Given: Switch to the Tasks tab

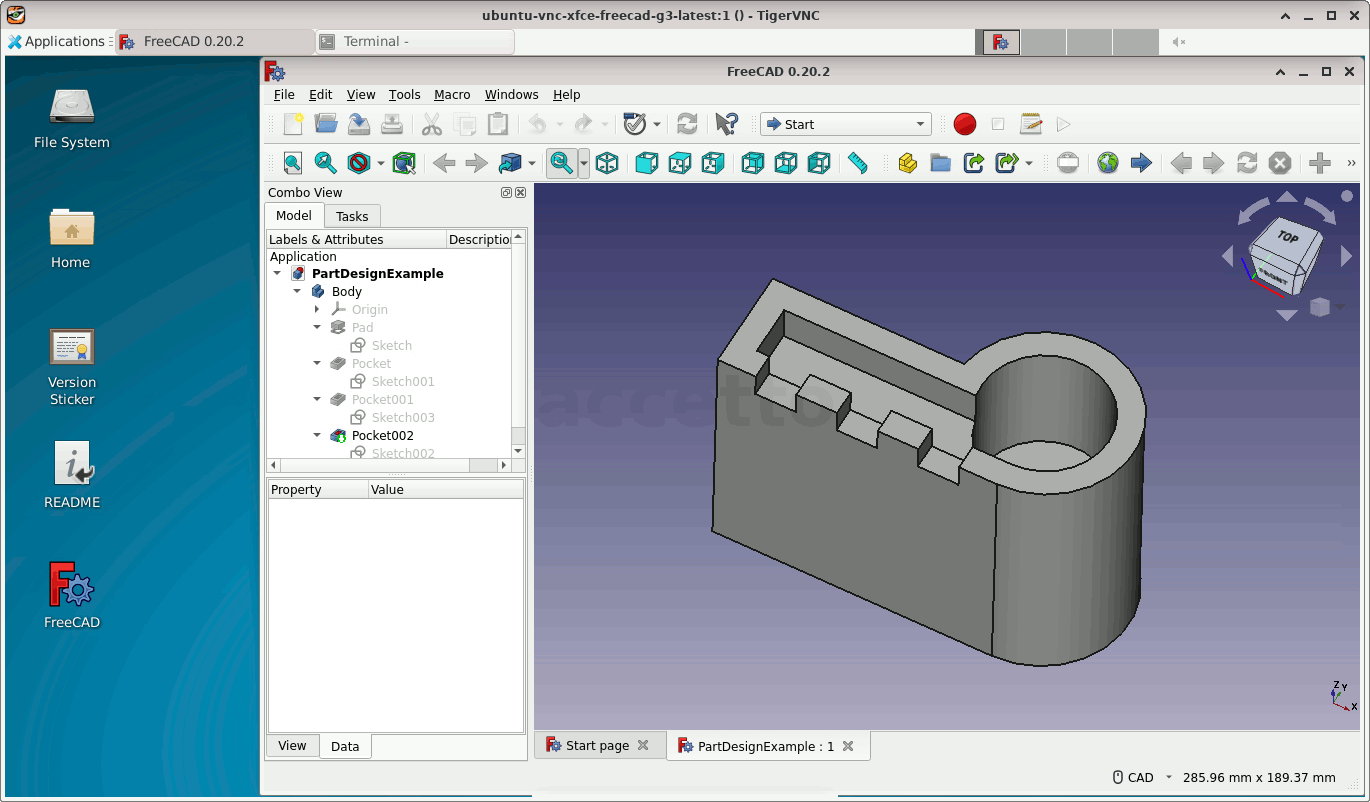Looking at the screenshot, I should [x=352, y=216].
